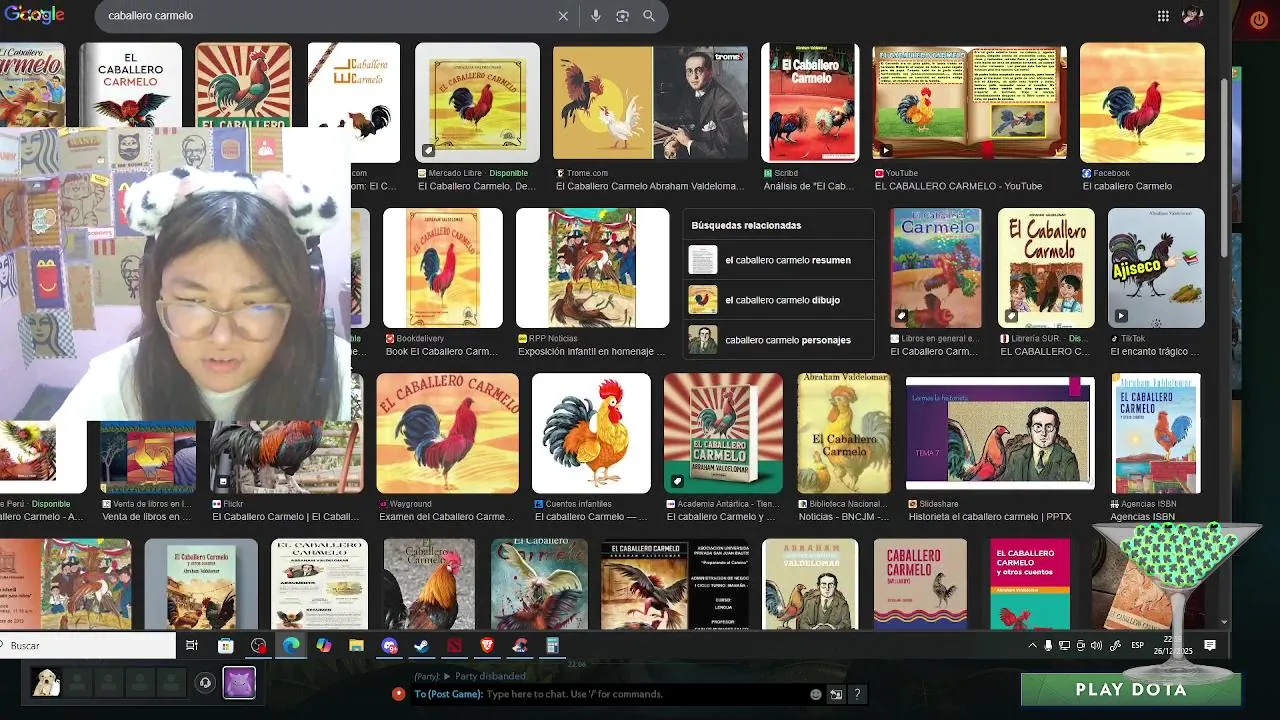Viewport: 1280px width, 720px height.
Task: Clear the Google search box text
Action: (x=563, y=16)
